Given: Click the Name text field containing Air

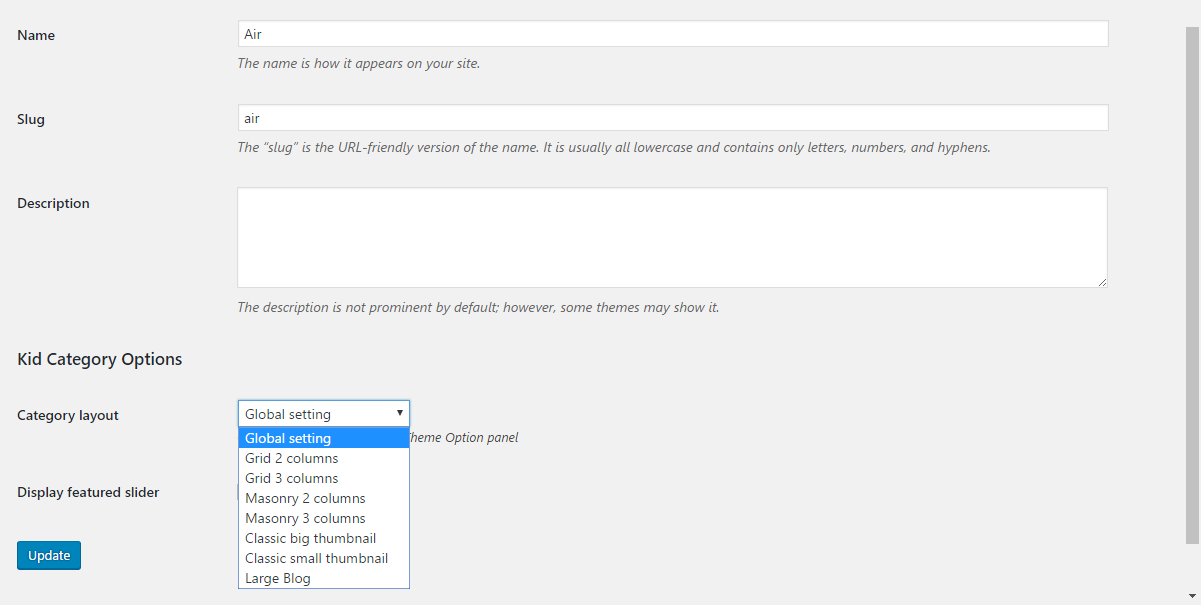Looking at the screenshot, I should click(x=672, y=34).
